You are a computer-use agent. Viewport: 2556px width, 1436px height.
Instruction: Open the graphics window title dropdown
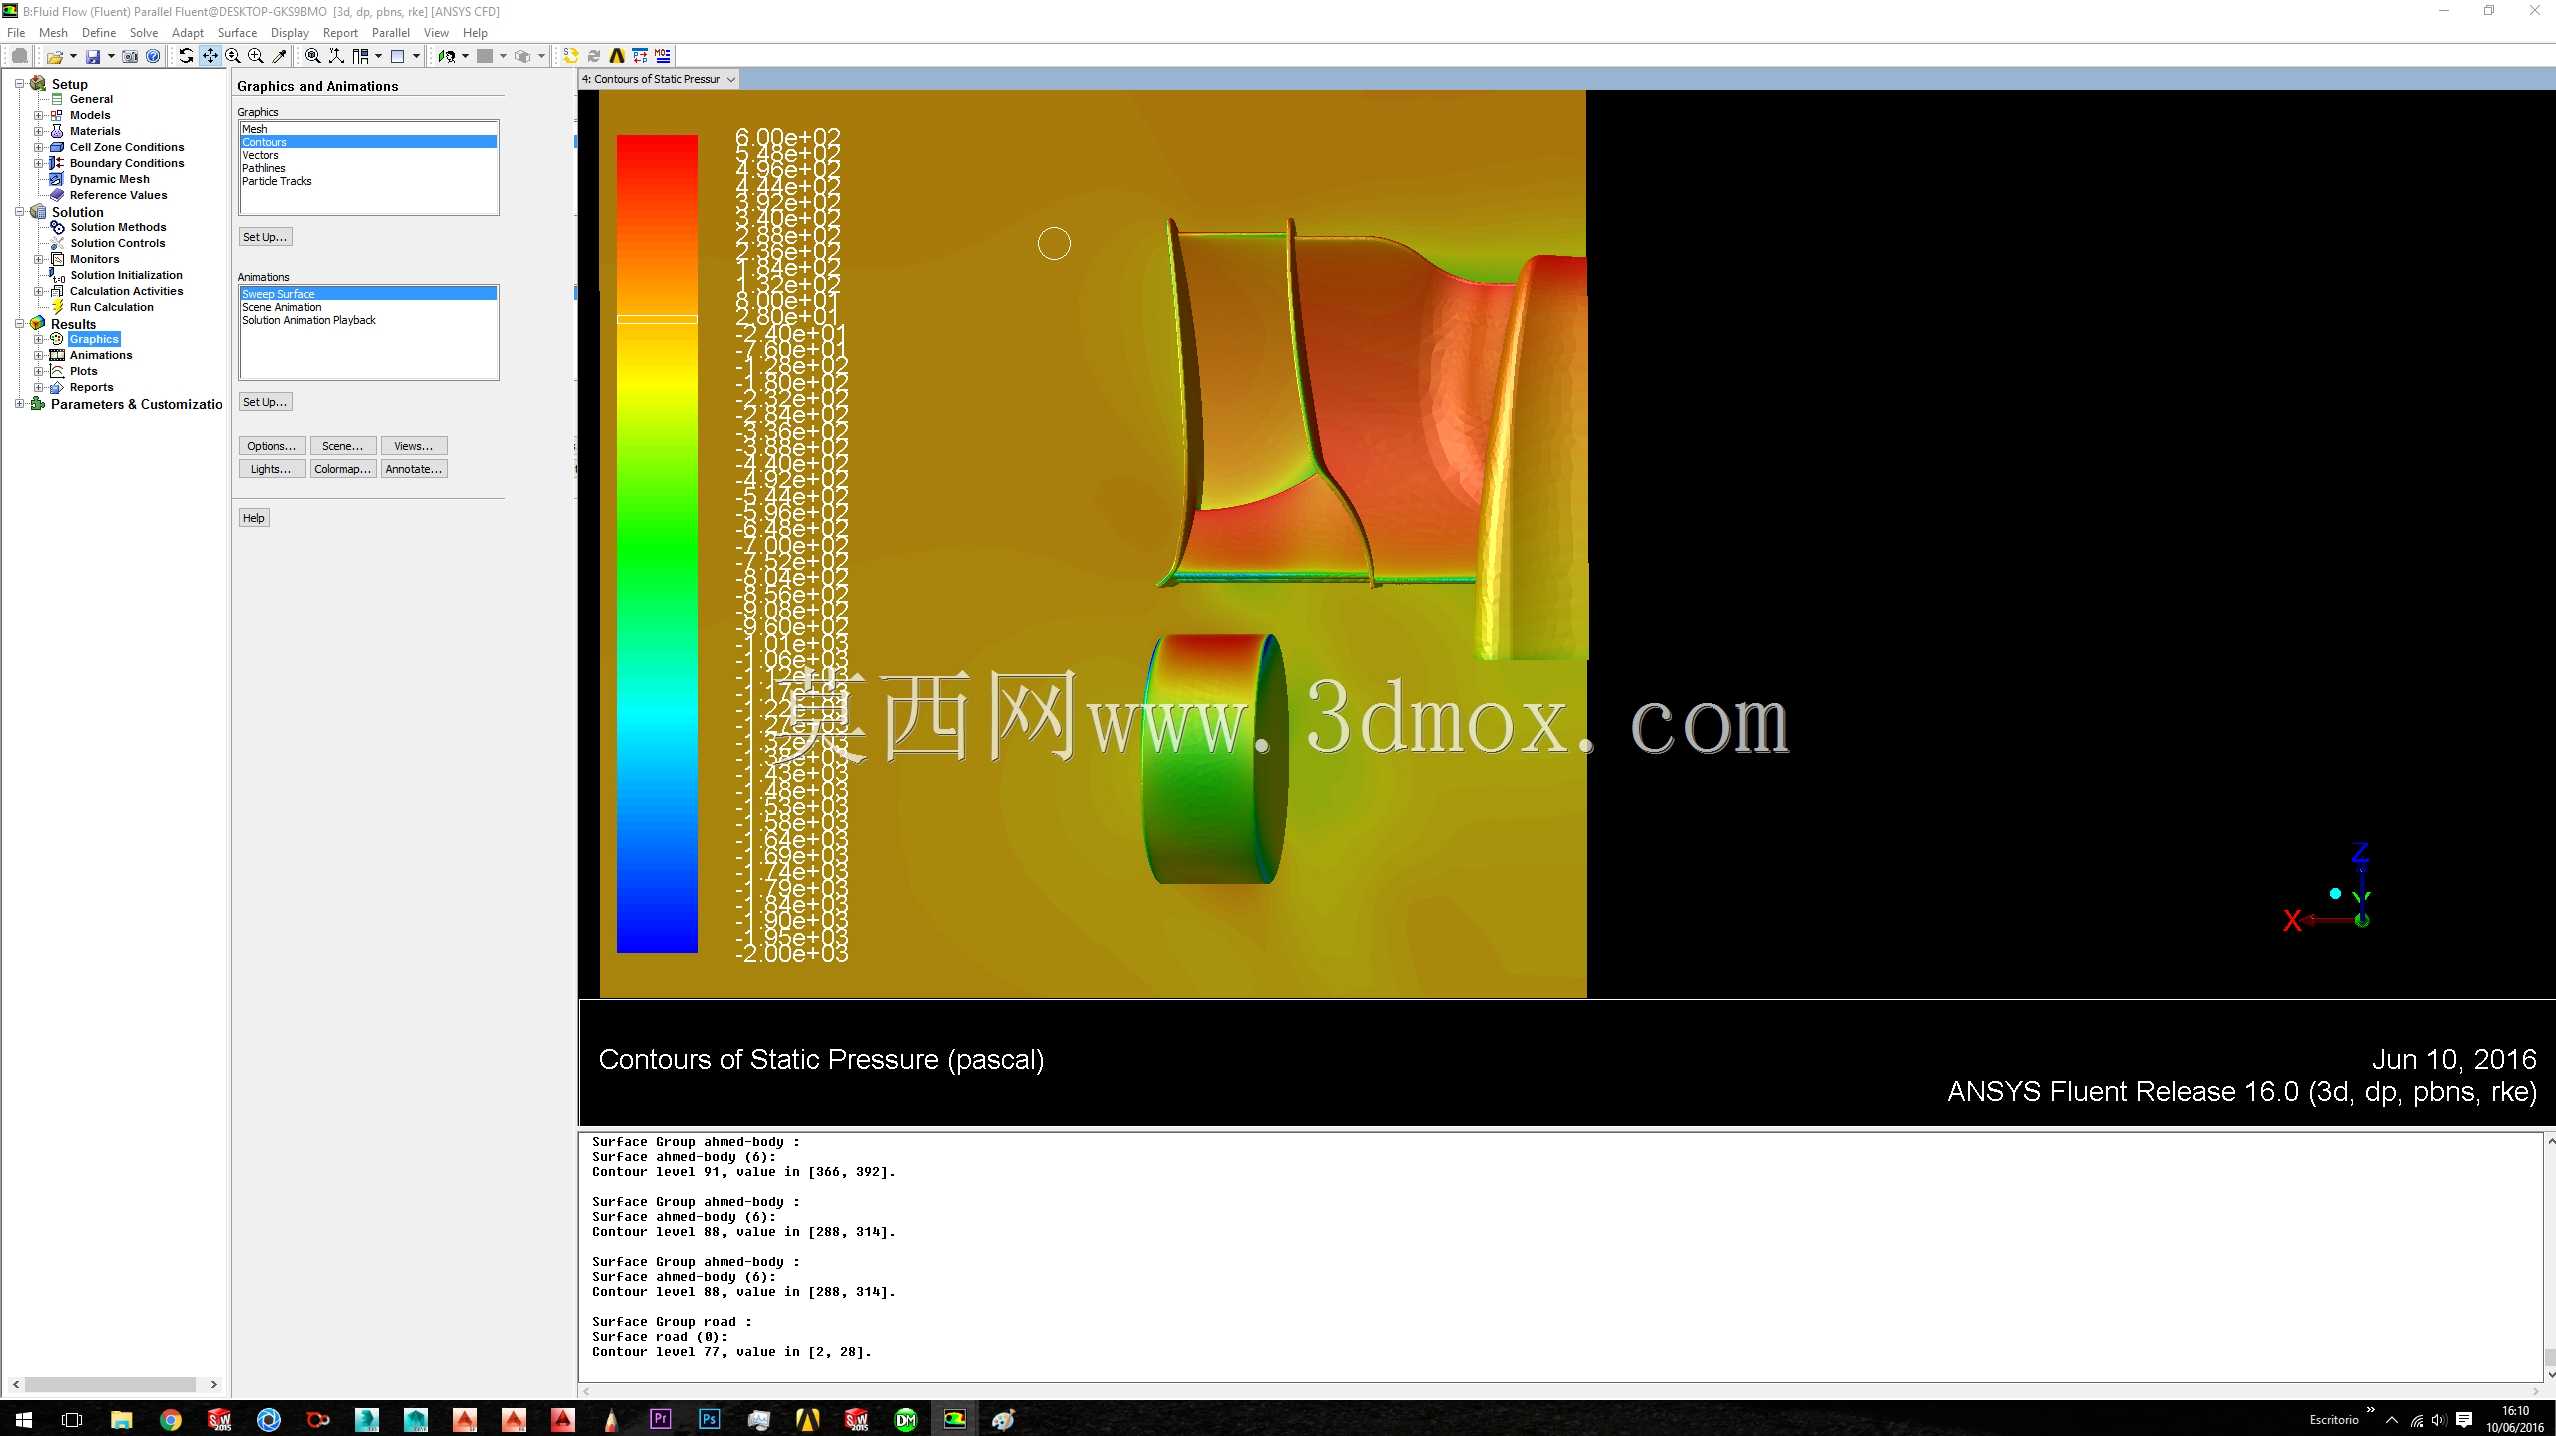pos(731,79)
